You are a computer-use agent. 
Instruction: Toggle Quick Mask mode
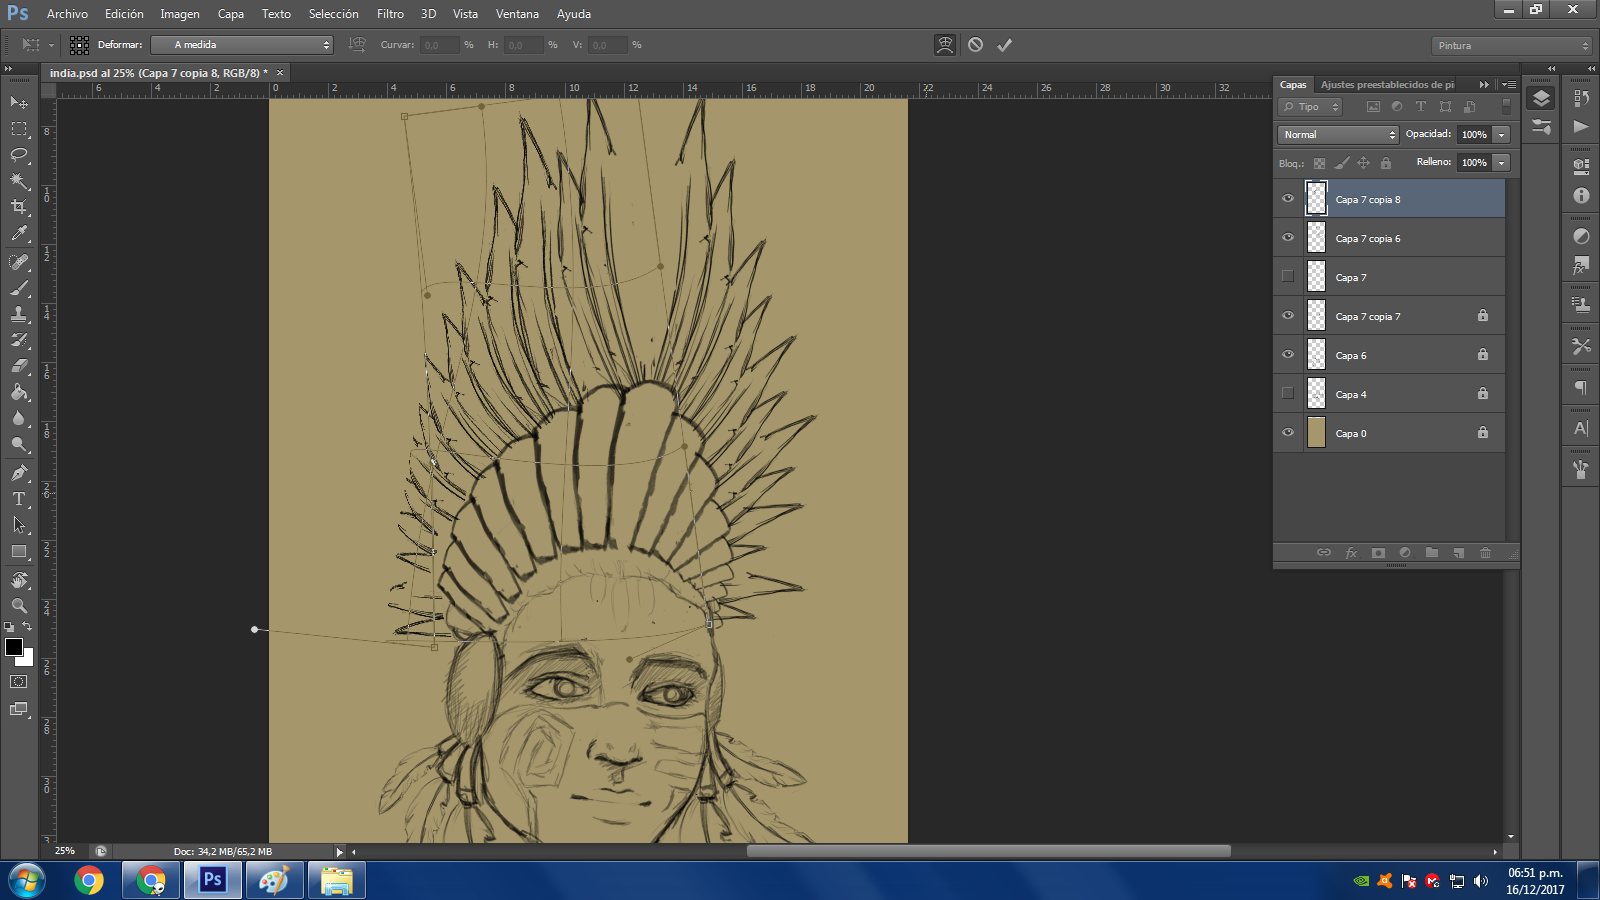coord(19,682)
